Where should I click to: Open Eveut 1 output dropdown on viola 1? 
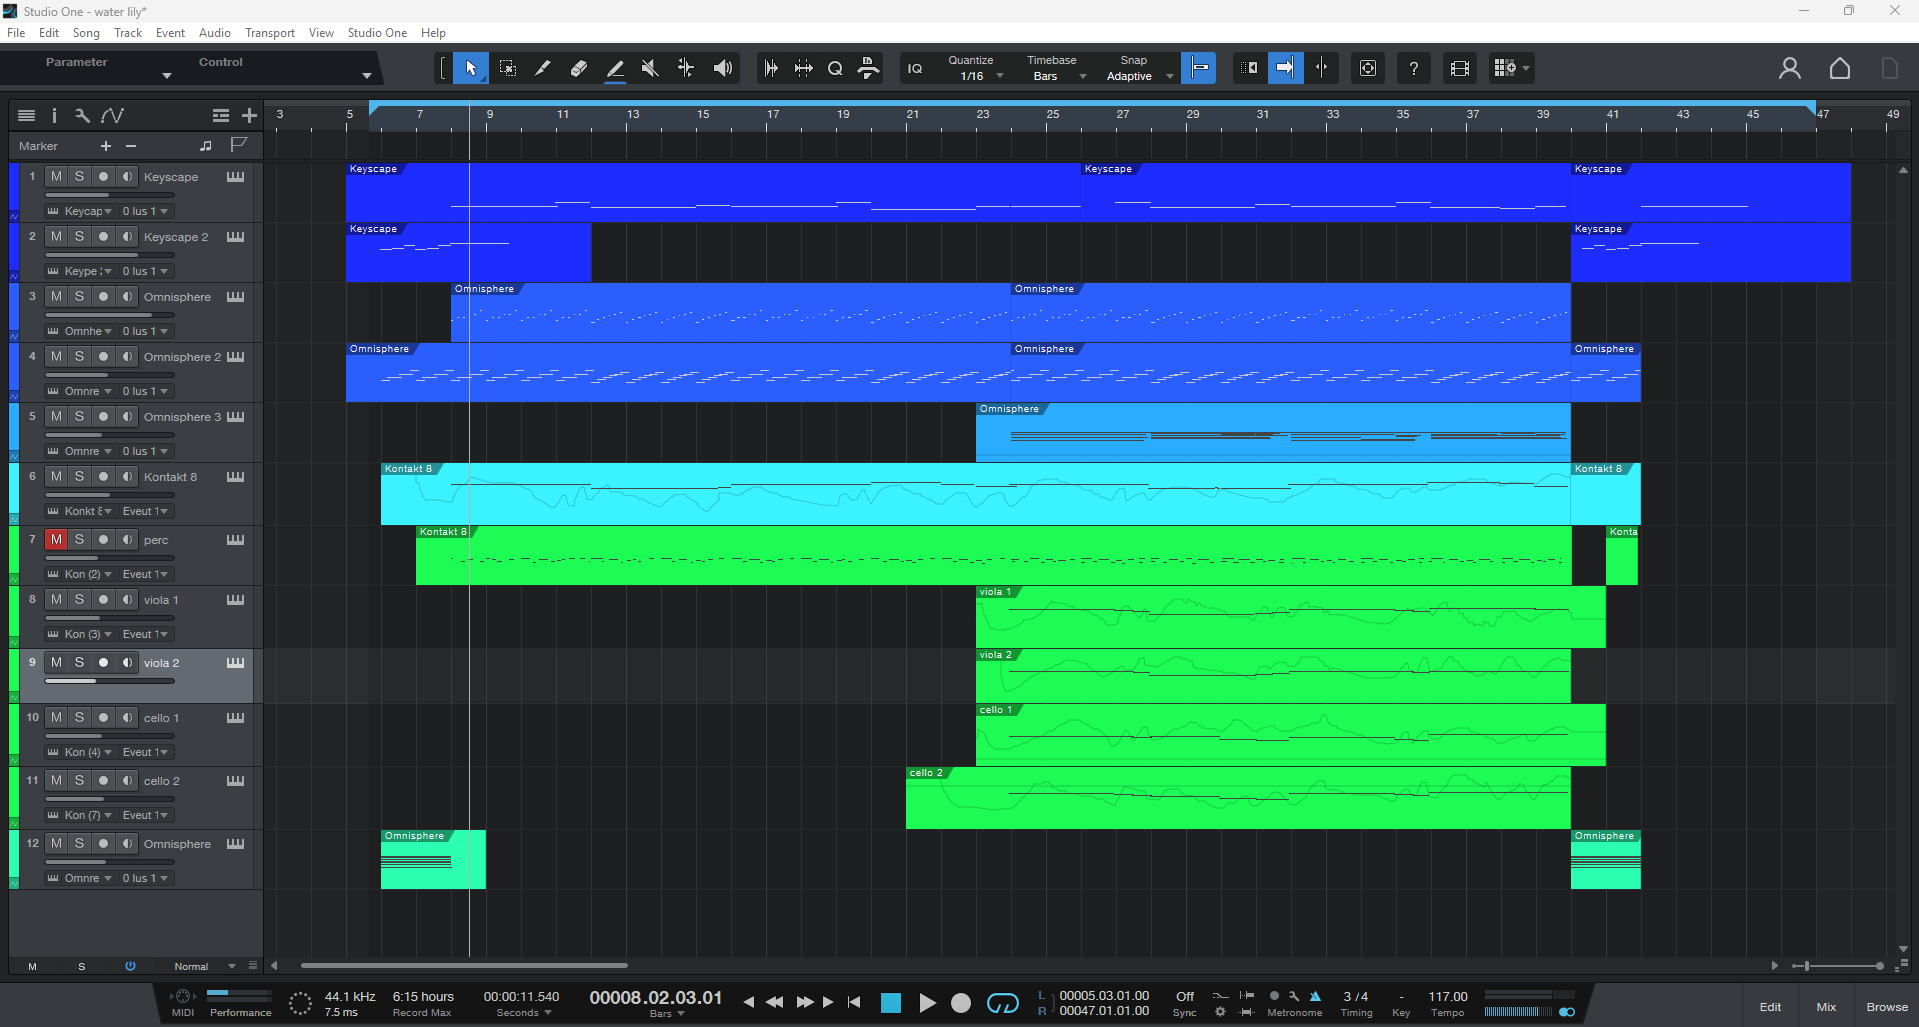[145, 634]
